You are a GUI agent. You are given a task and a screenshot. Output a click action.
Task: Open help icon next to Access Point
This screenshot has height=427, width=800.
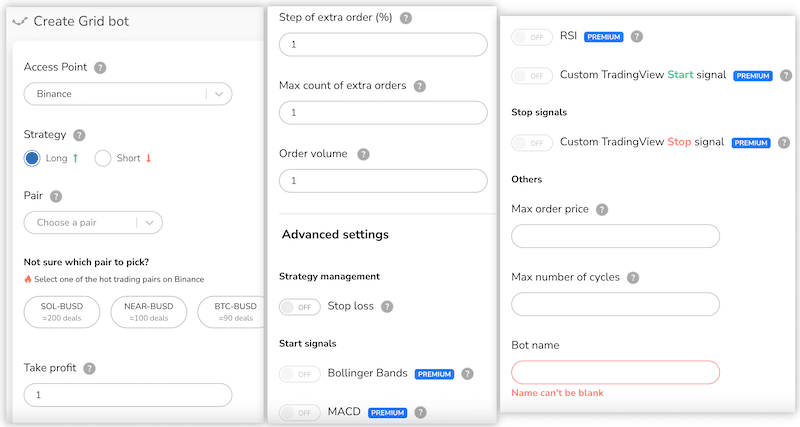(x=100, y=67)
